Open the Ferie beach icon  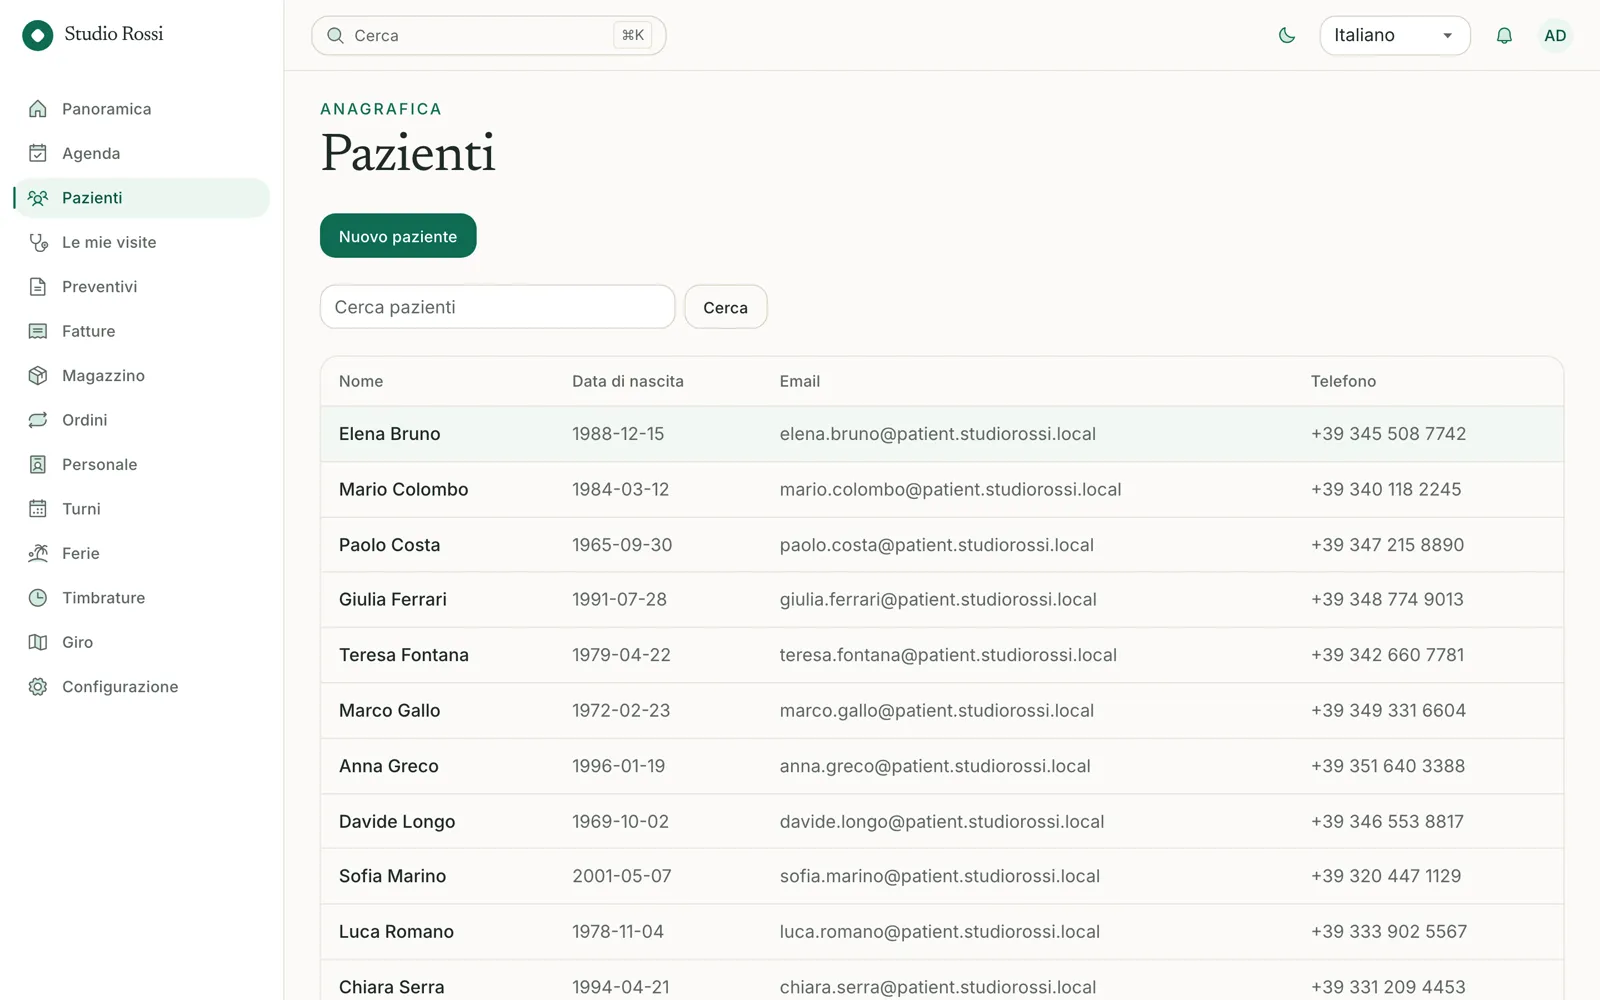[38, 553]
